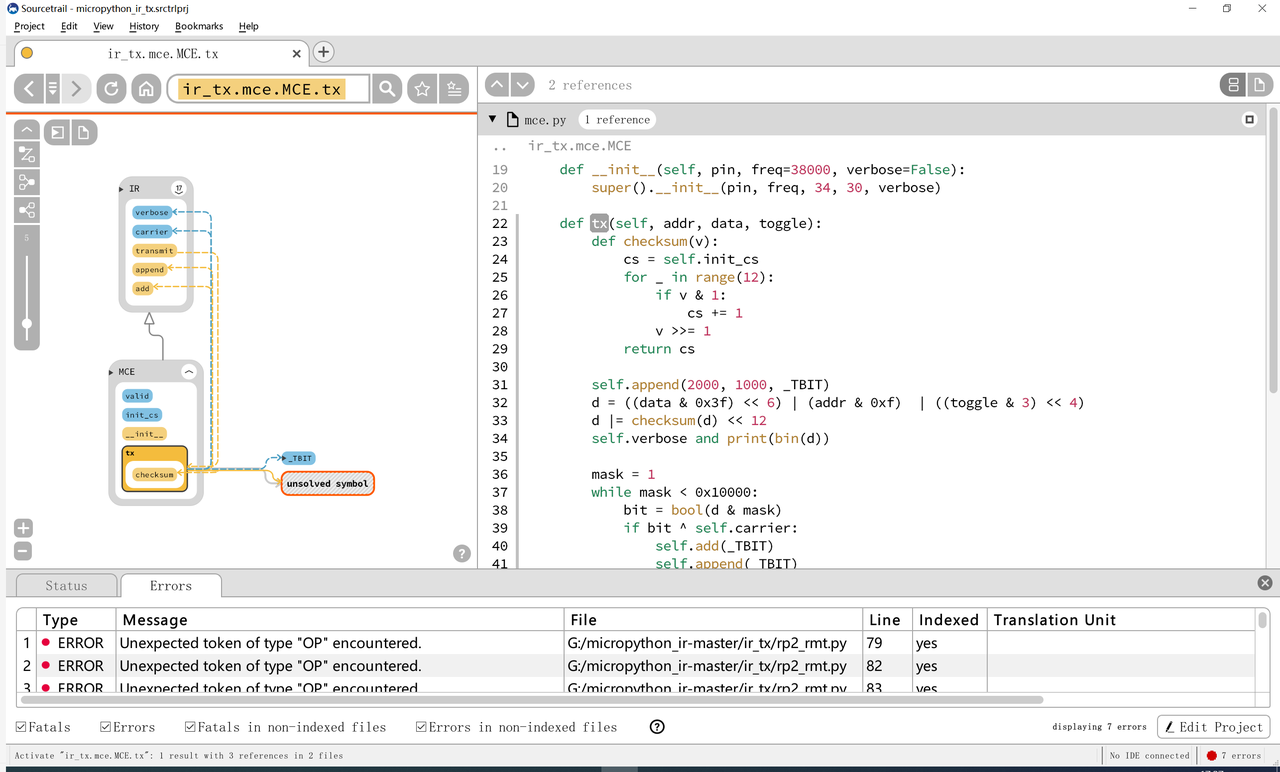Bookmark the active symbol with star icon

(x=422, y=89)
